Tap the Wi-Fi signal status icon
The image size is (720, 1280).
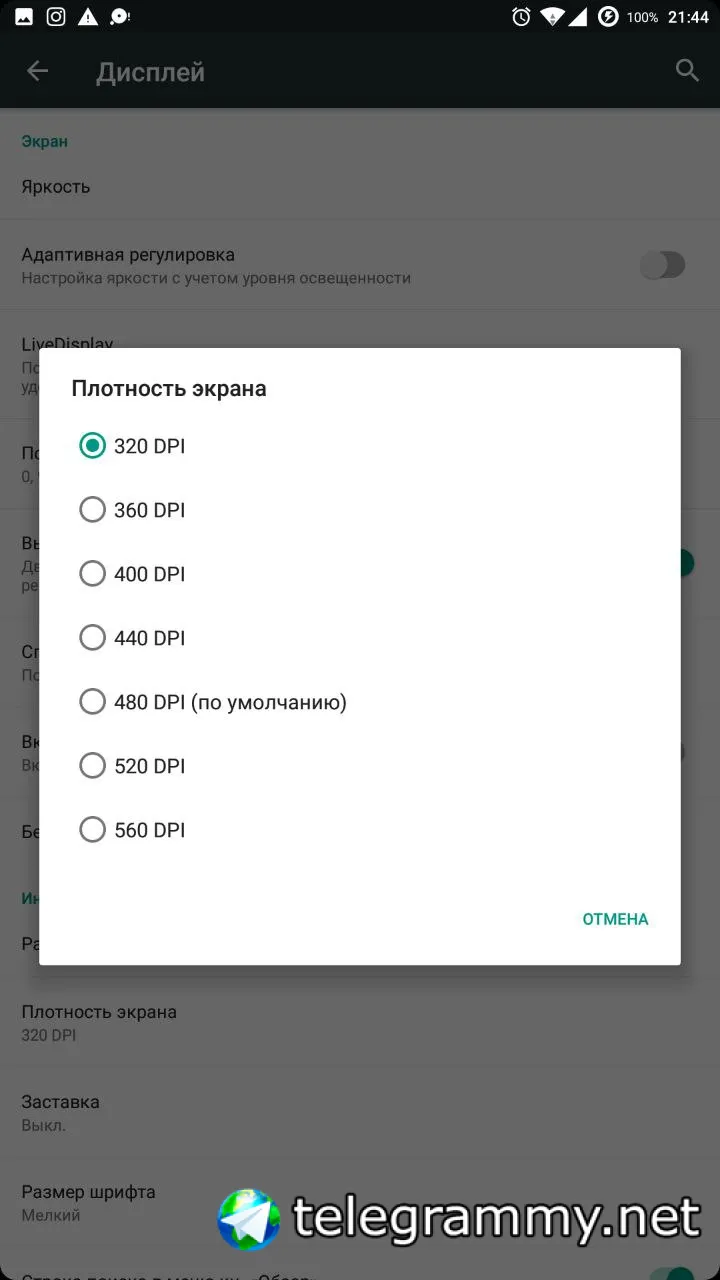pos(551,17)
